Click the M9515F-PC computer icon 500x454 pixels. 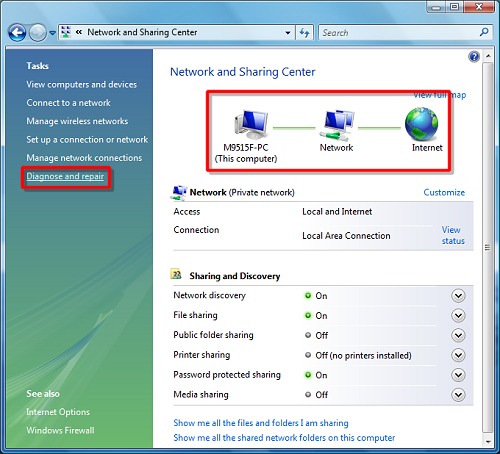251,125
